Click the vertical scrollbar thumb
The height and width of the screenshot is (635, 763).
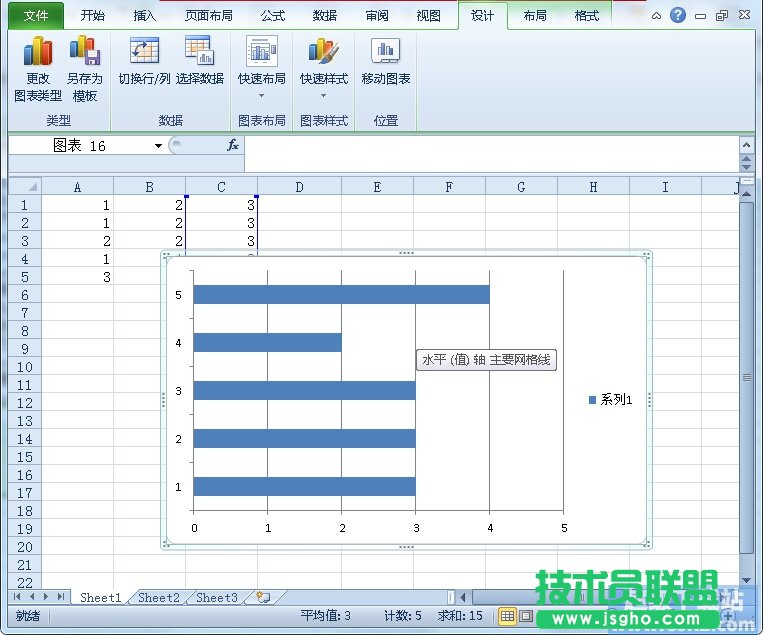[746, 376]
